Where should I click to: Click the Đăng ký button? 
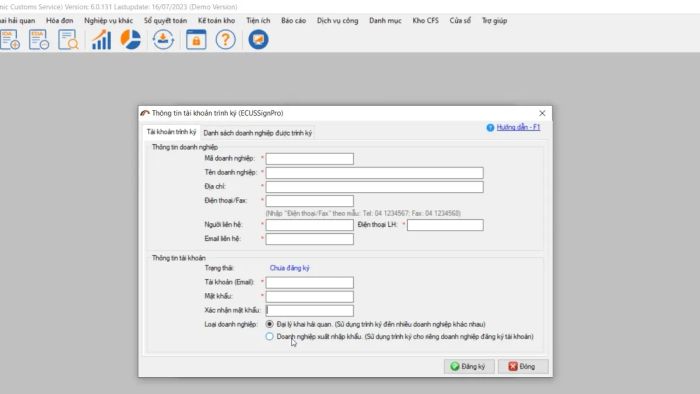469,366
